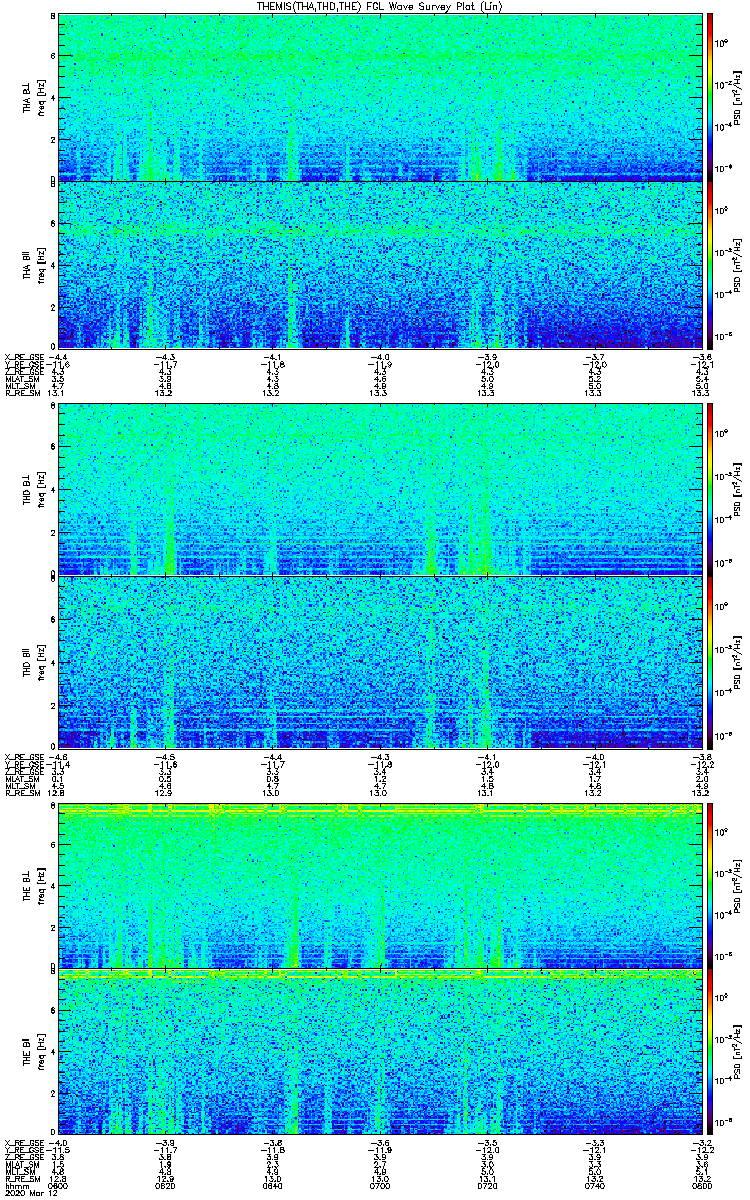
Task: Click the THA B-perpendicular freq [Hz] axis label
Action: [42, 97]
